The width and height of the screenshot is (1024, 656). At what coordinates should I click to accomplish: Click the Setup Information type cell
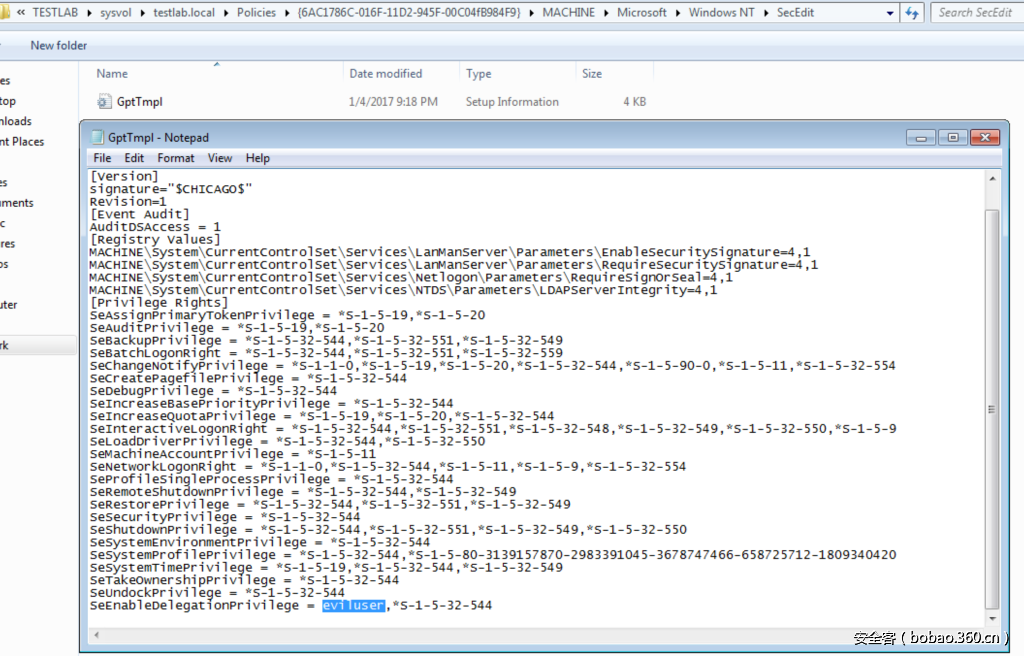[512, 102]
